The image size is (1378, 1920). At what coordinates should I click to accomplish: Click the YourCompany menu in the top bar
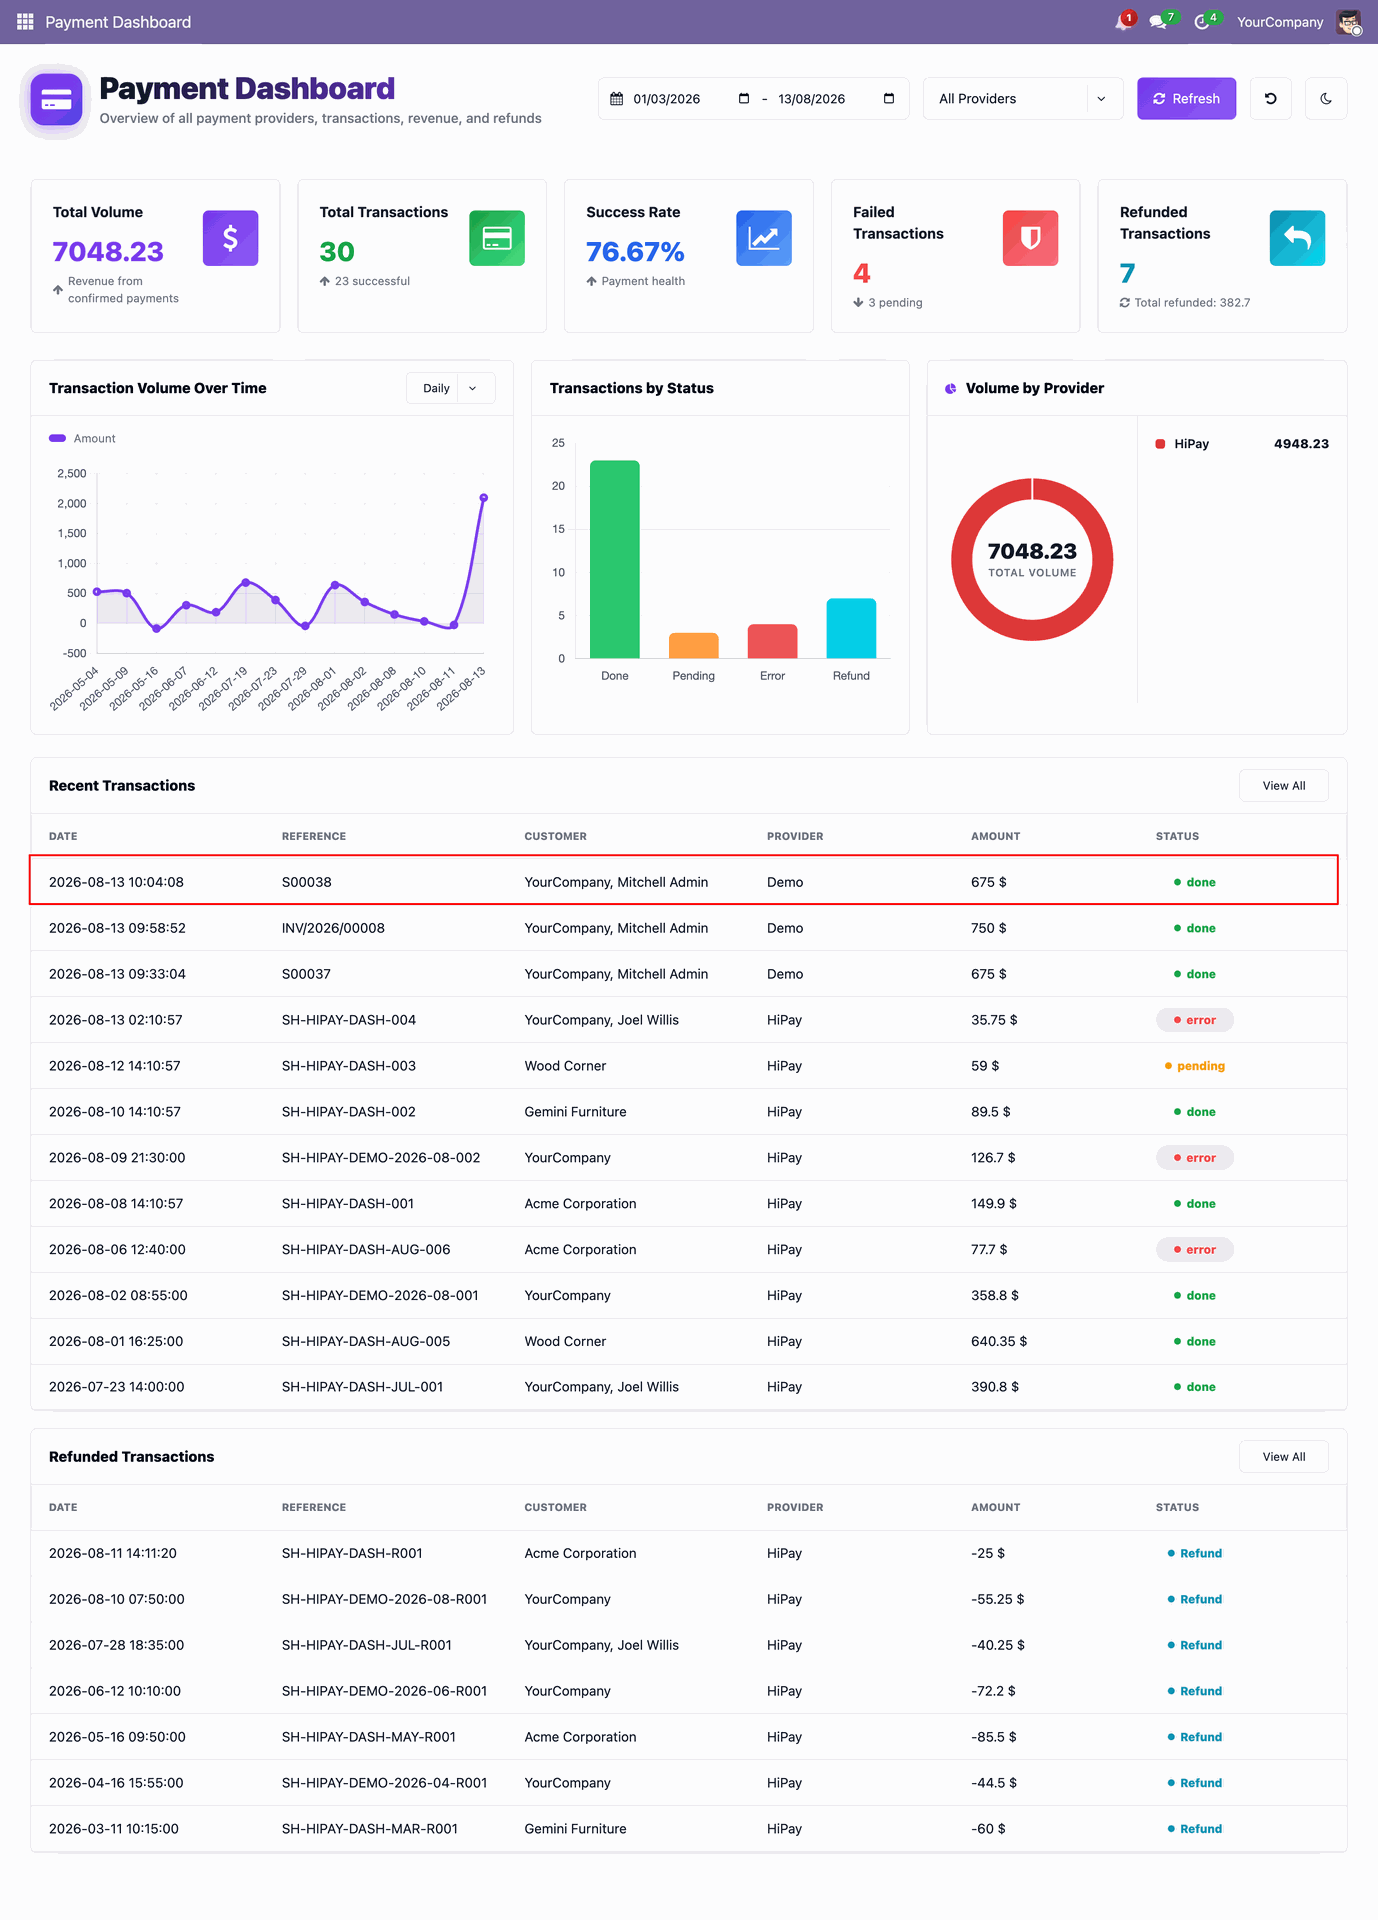click(1279, 22)
